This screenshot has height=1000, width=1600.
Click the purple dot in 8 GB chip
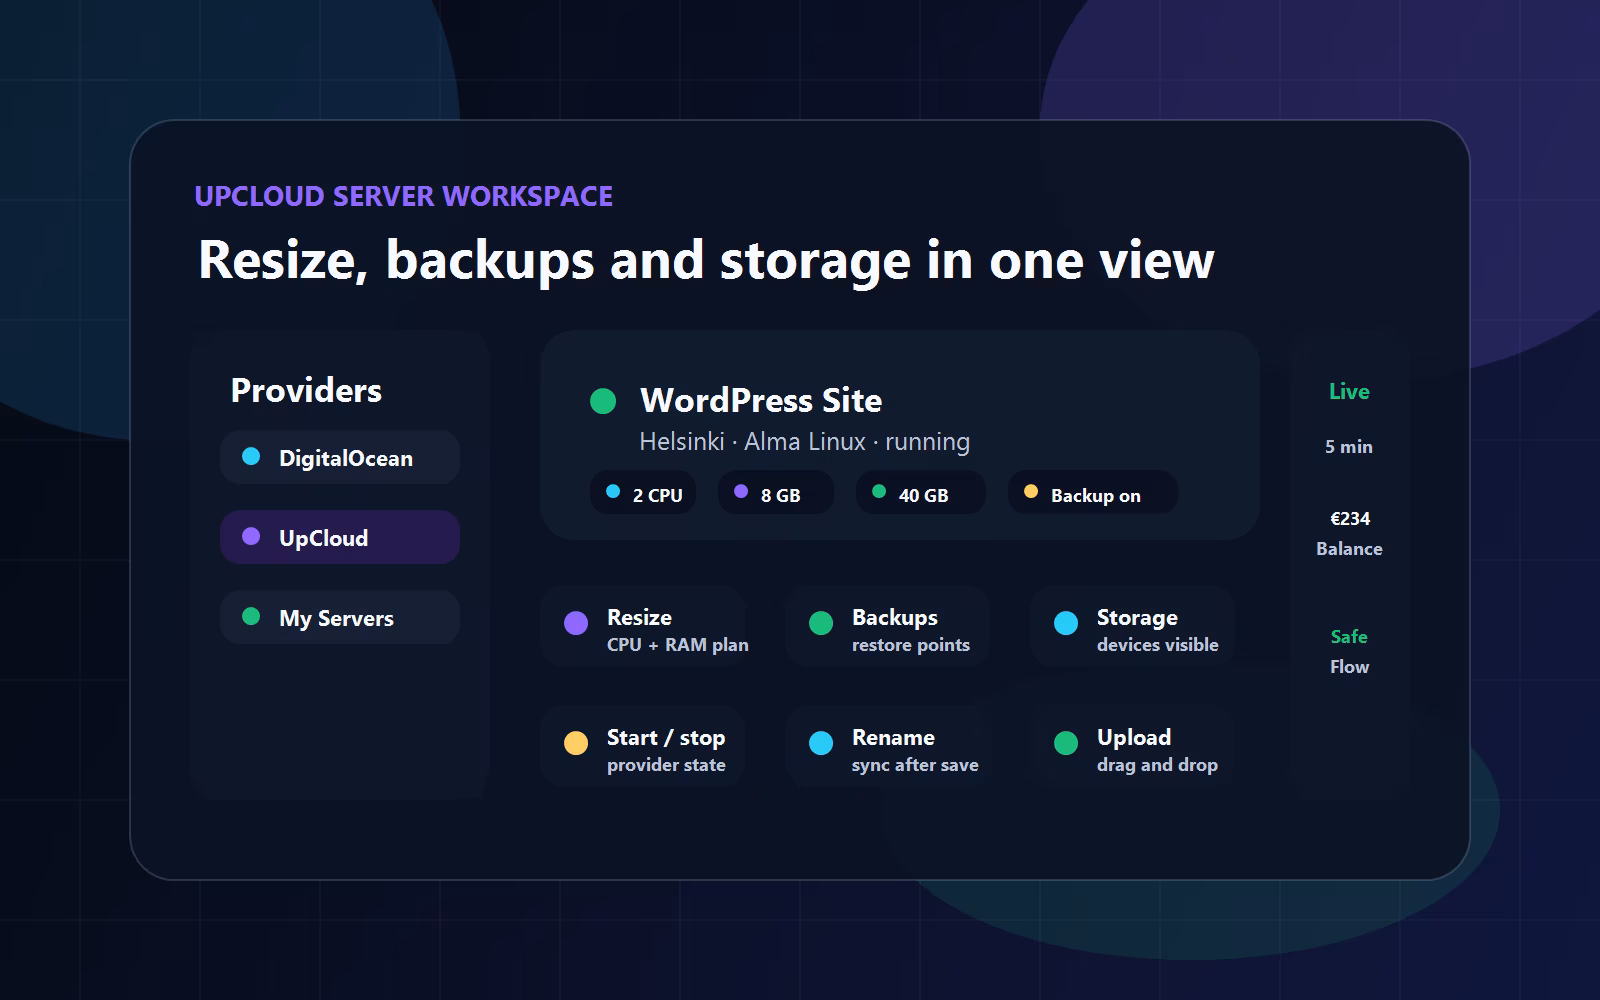(741, 491)
